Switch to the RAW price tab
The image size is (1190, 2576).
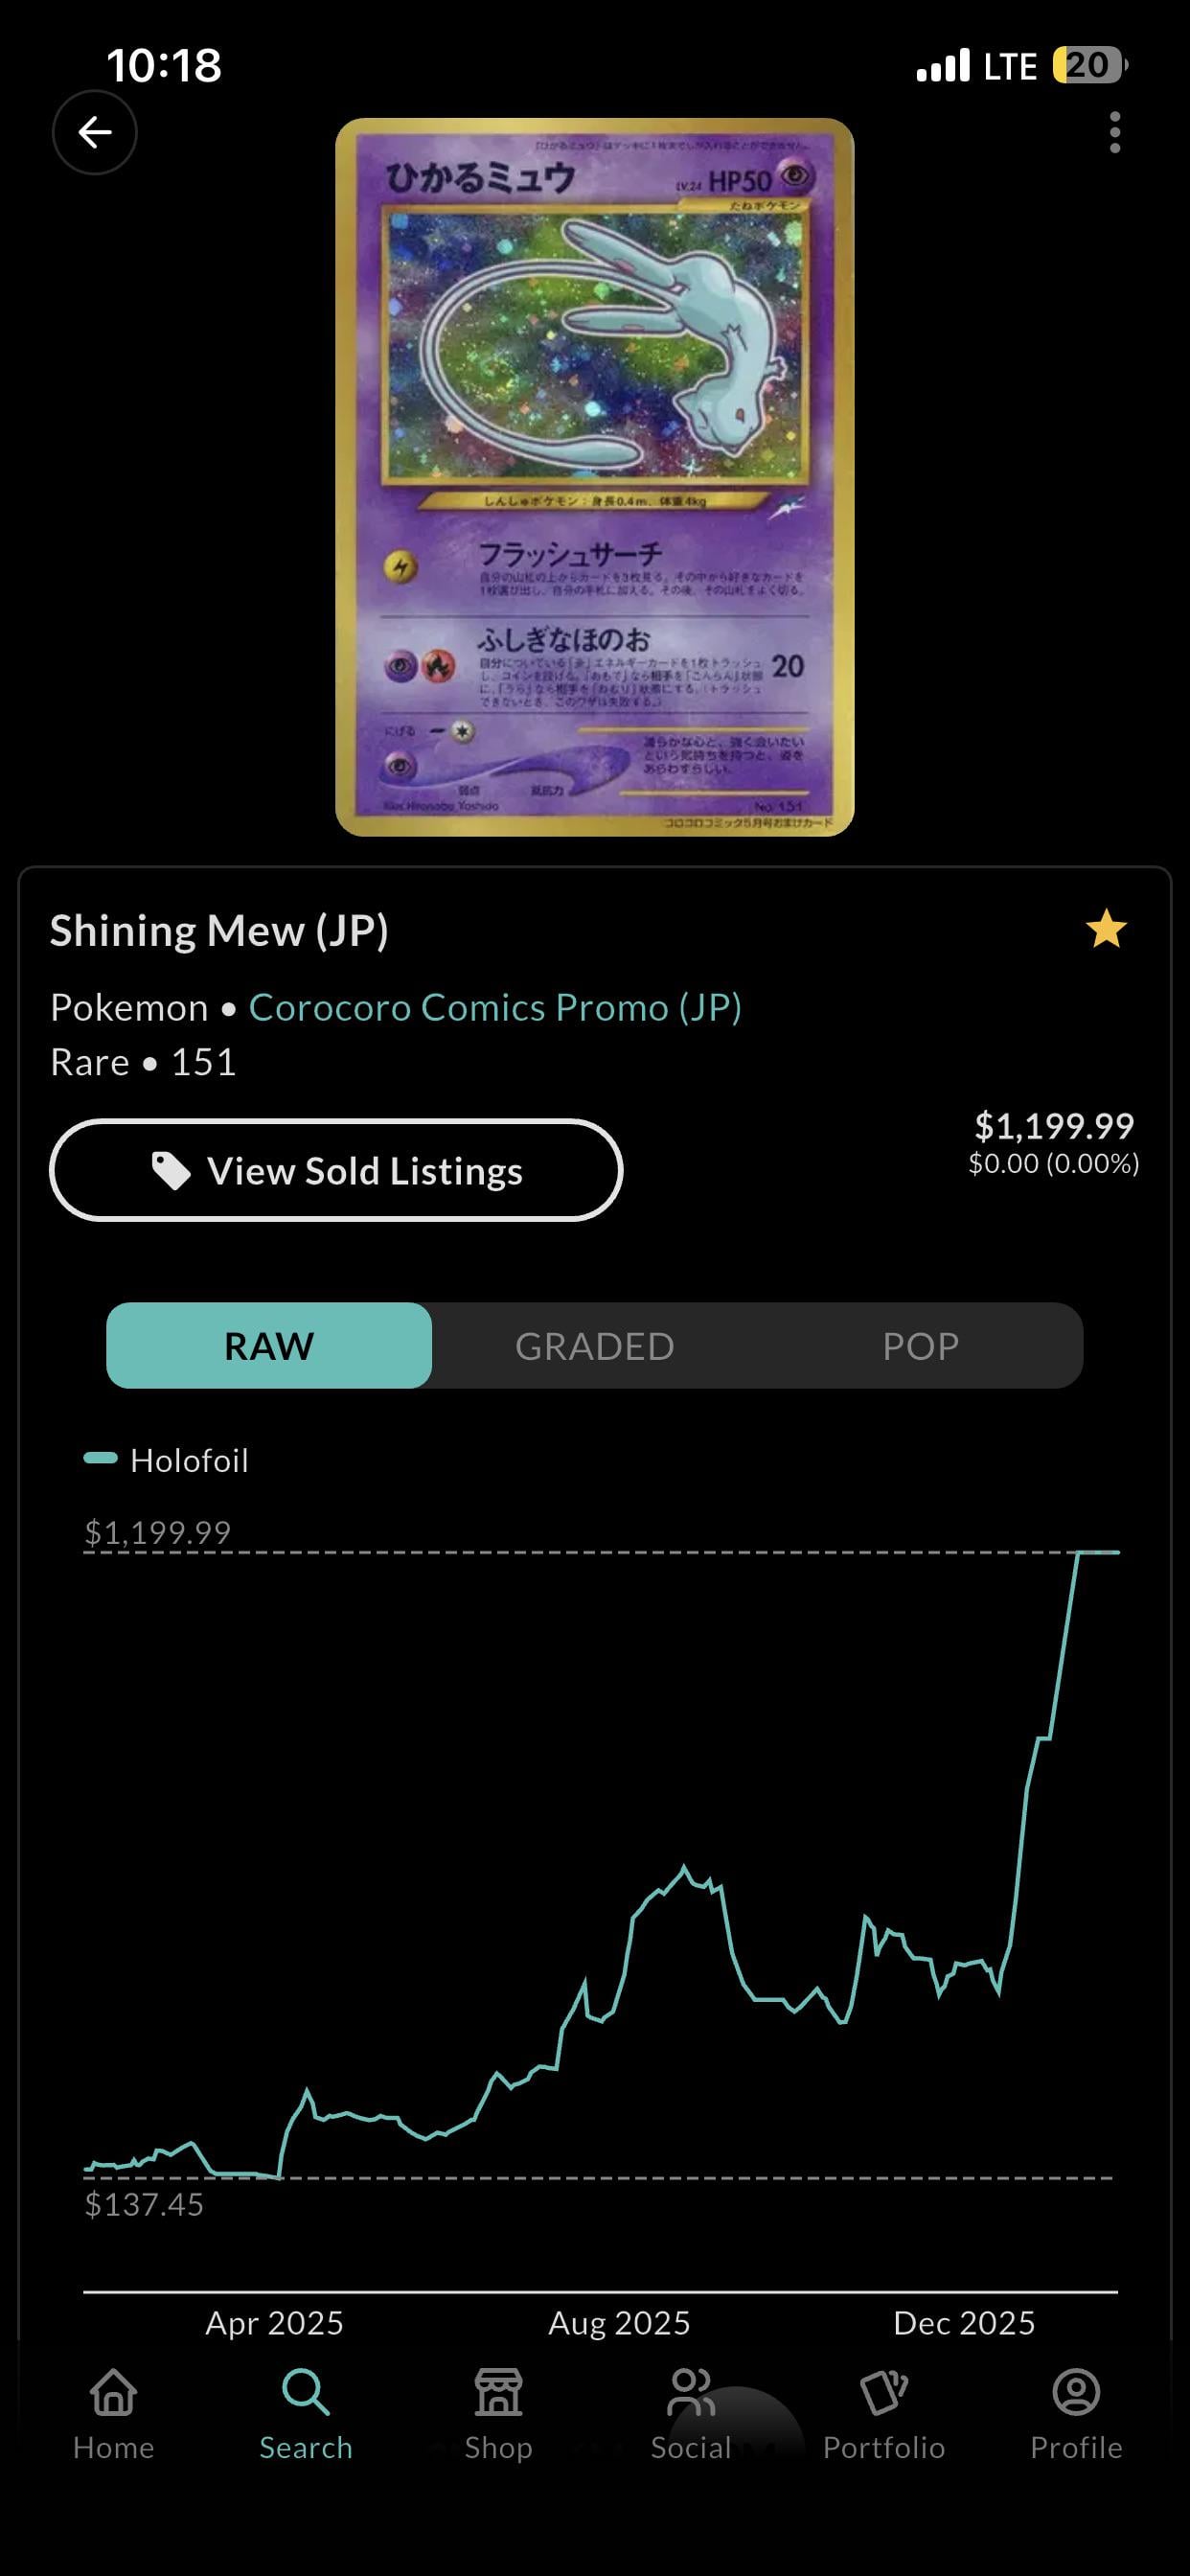pos(269,1346)
